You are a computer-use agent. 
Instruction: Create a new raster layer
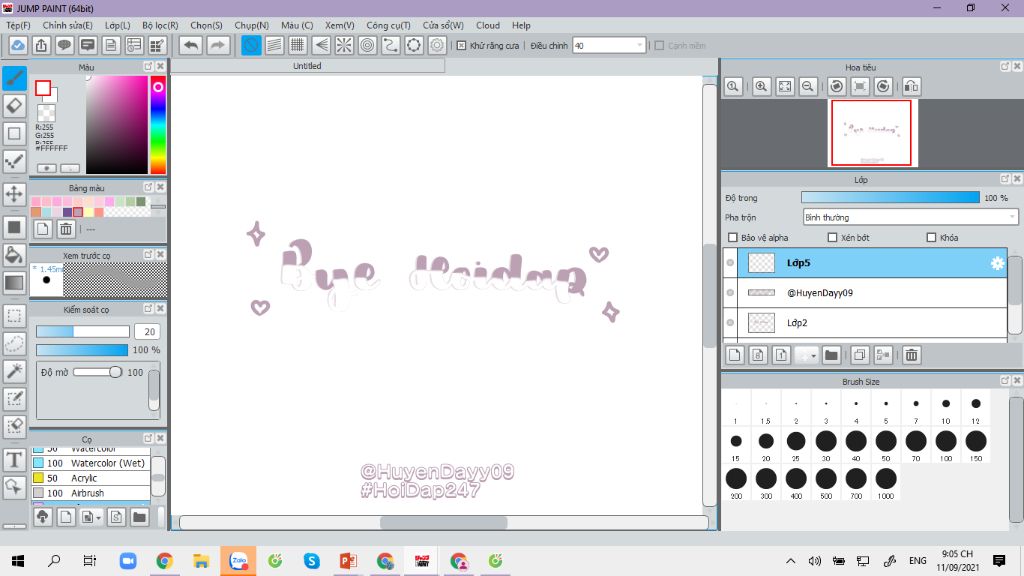(x=735, y=355)
